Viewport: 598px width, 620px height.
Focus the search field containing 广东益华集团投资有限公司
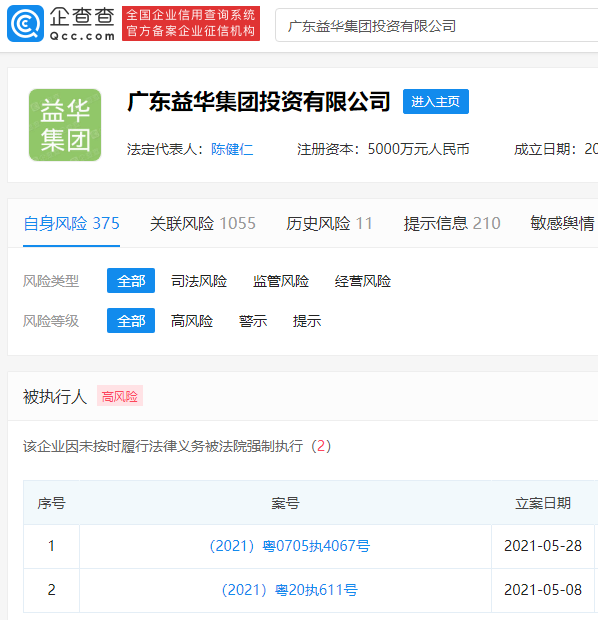coord(437,26)
